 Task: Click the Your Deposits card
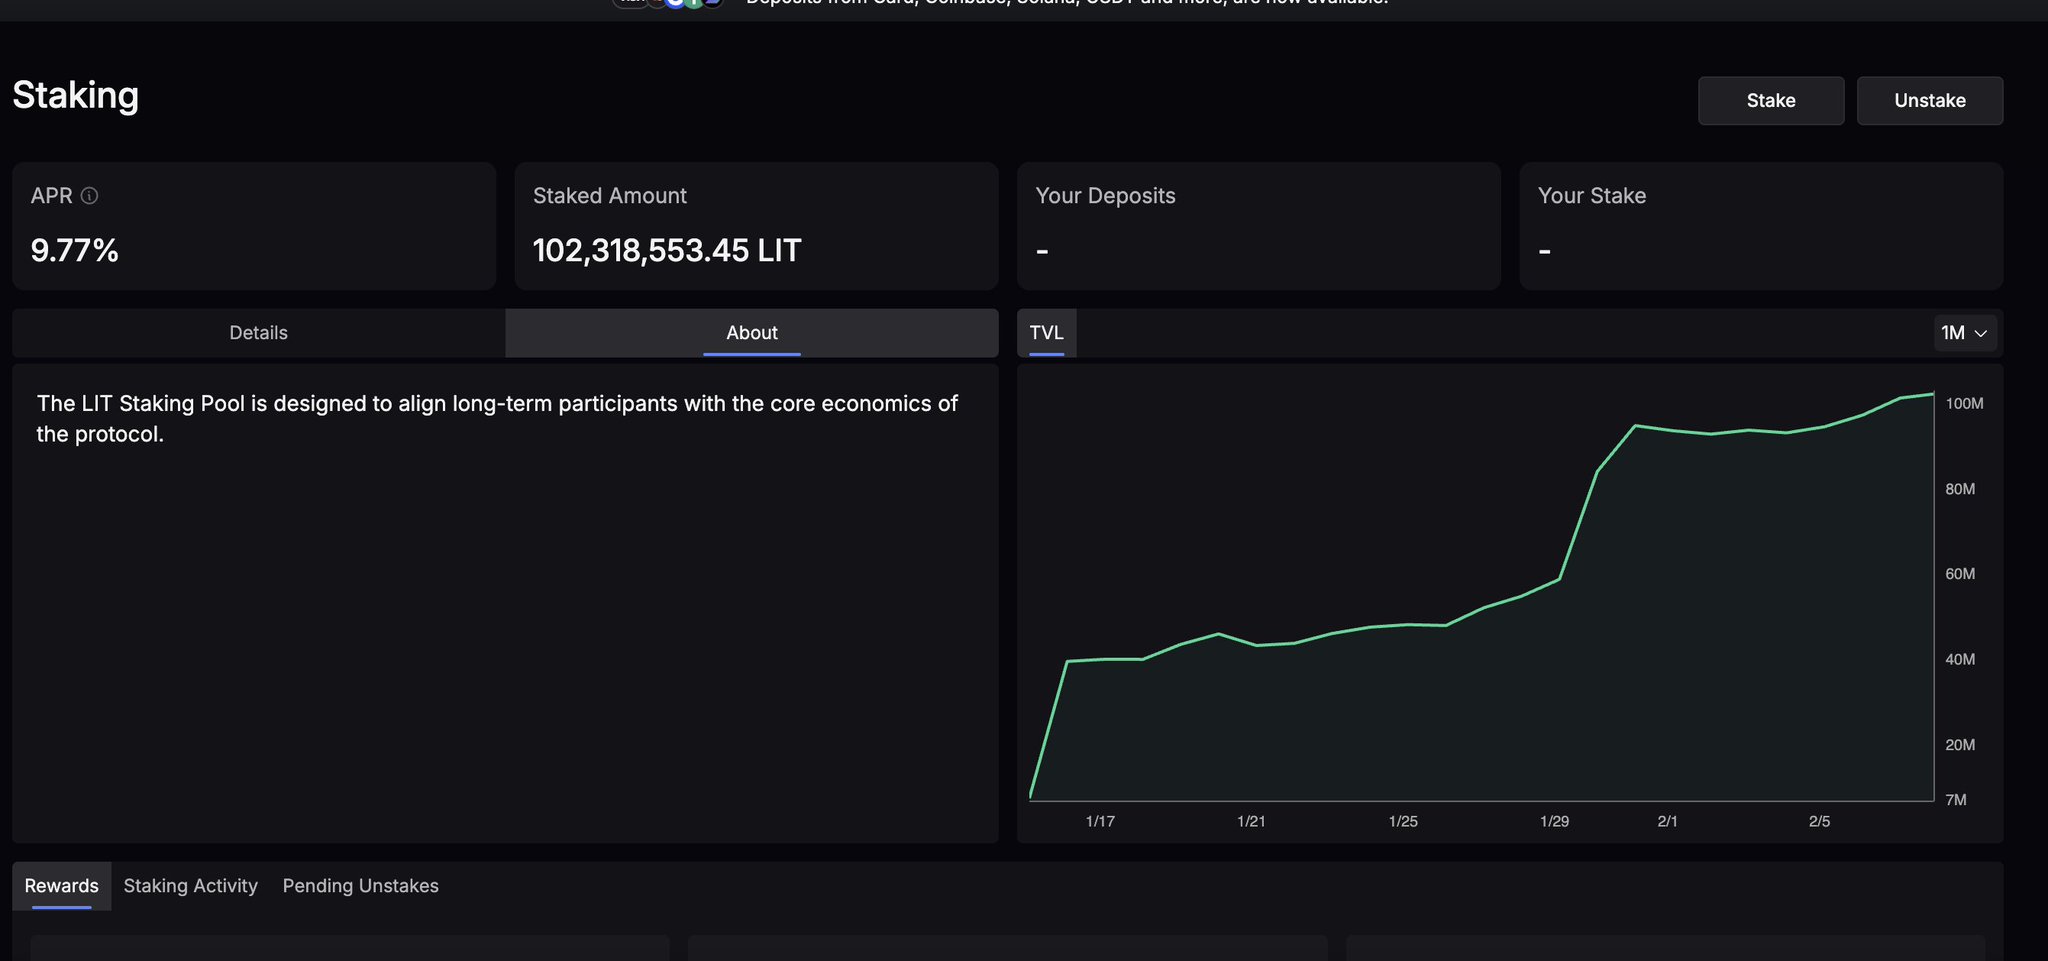coord(1258,226)
